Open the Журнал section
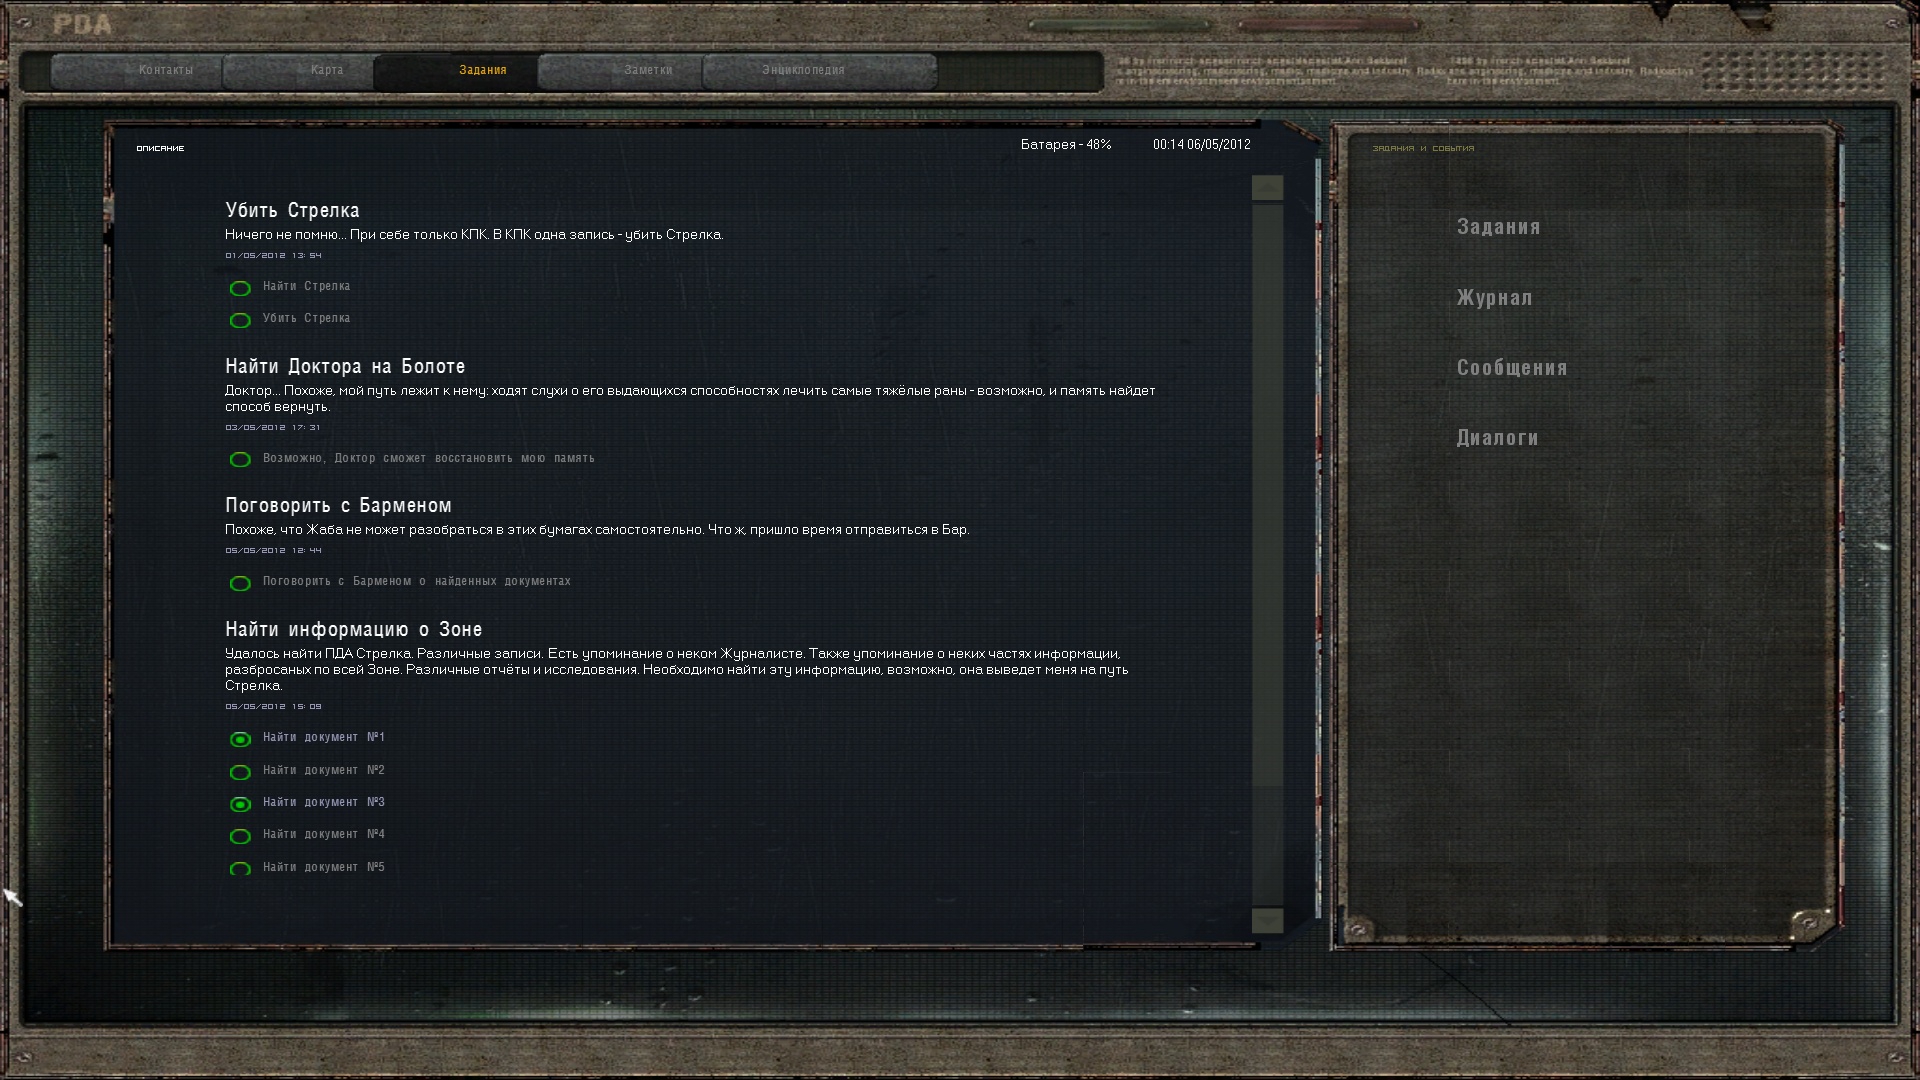This screenshot has width=1920, height=1080. tap(1494, 297)
